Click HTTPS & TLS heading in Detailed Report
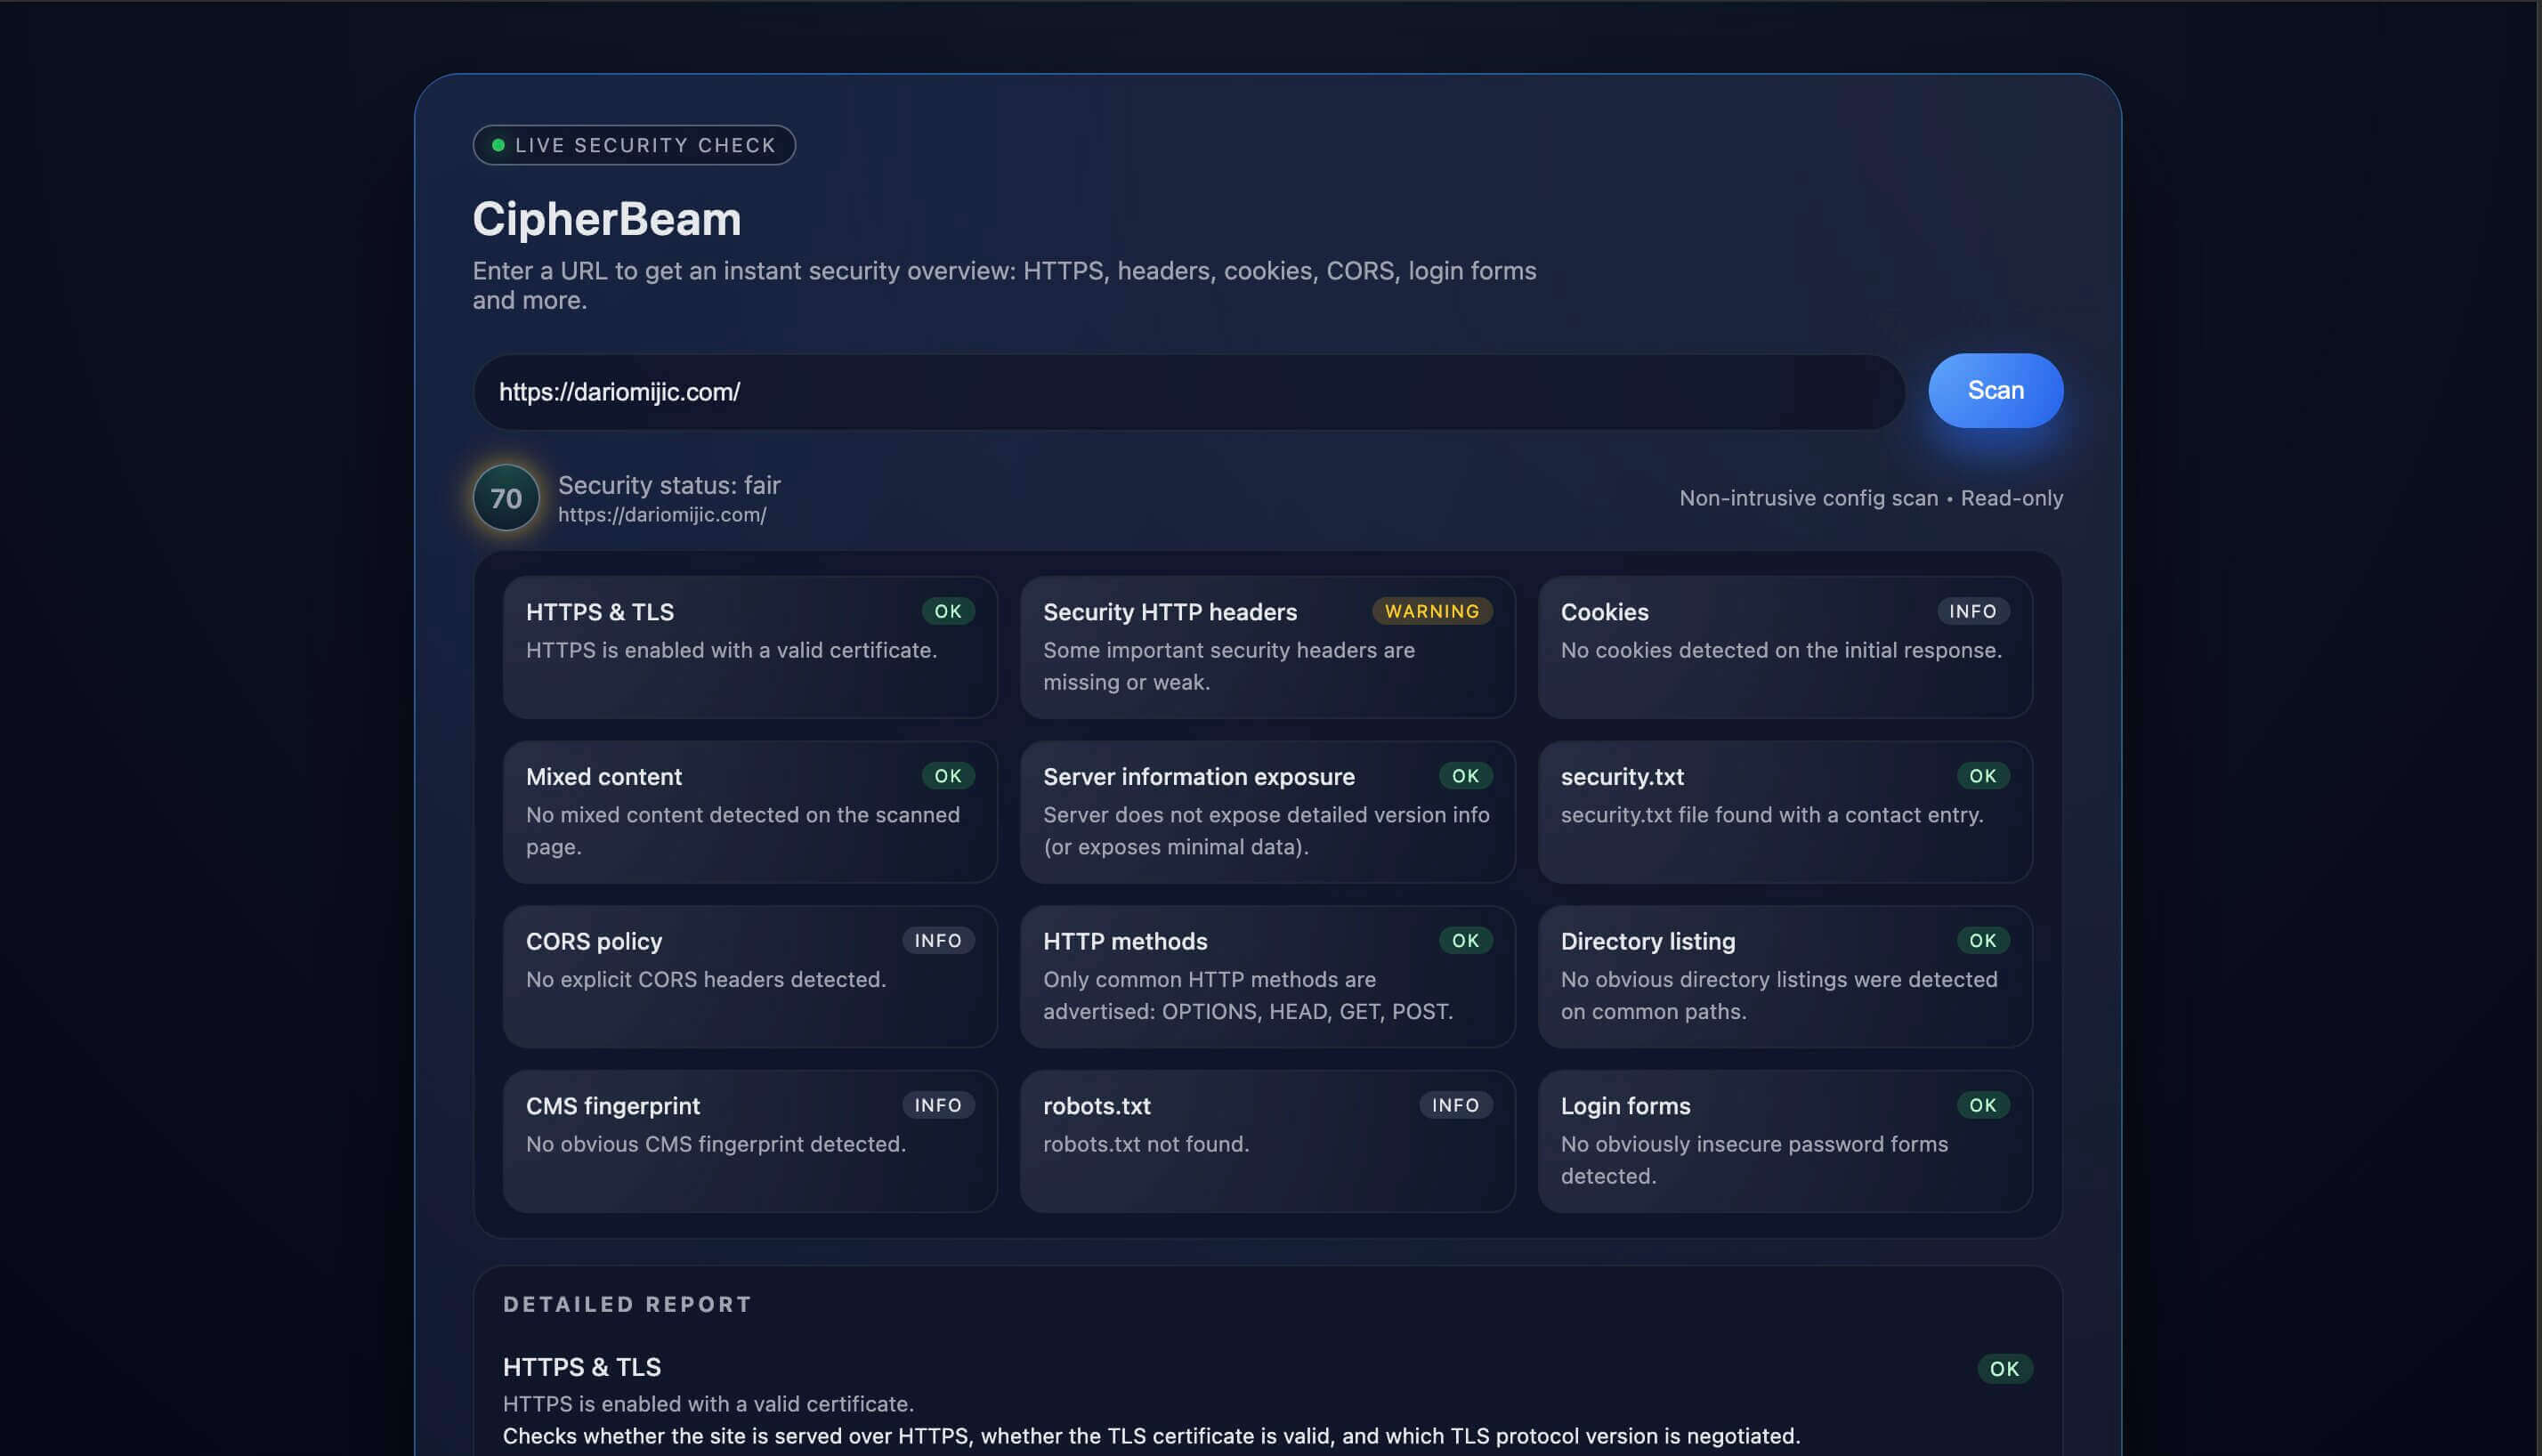The width and height of the screenshot is (2542, 1456). click(581, 1367)
